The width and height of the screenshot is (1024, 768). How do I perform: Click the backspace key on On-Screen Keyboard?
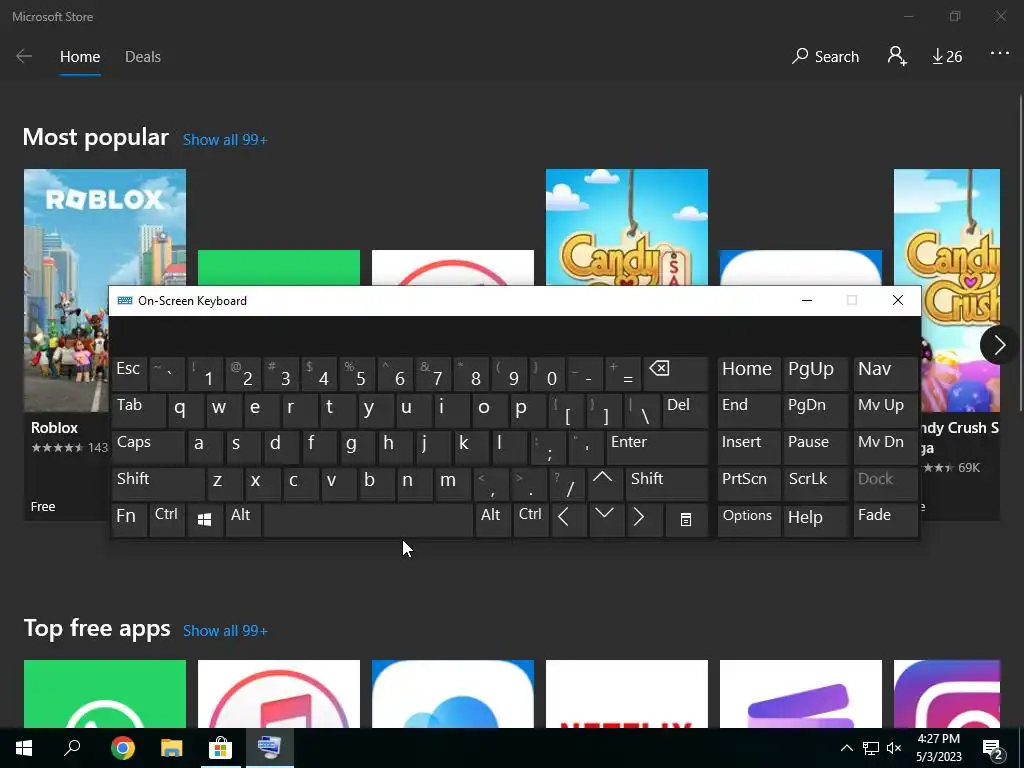point(675,374)
